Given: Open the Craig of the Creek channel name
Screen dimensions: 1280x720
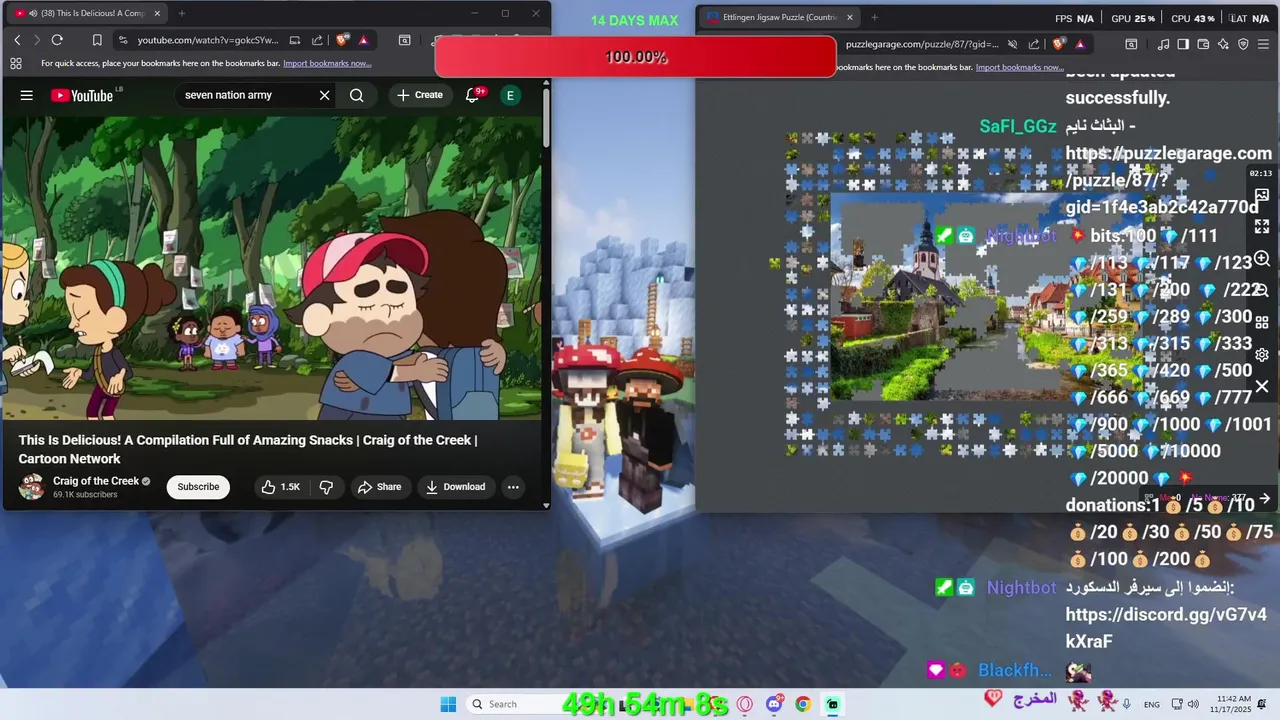Looking at the screenshot, I should 96,481.
